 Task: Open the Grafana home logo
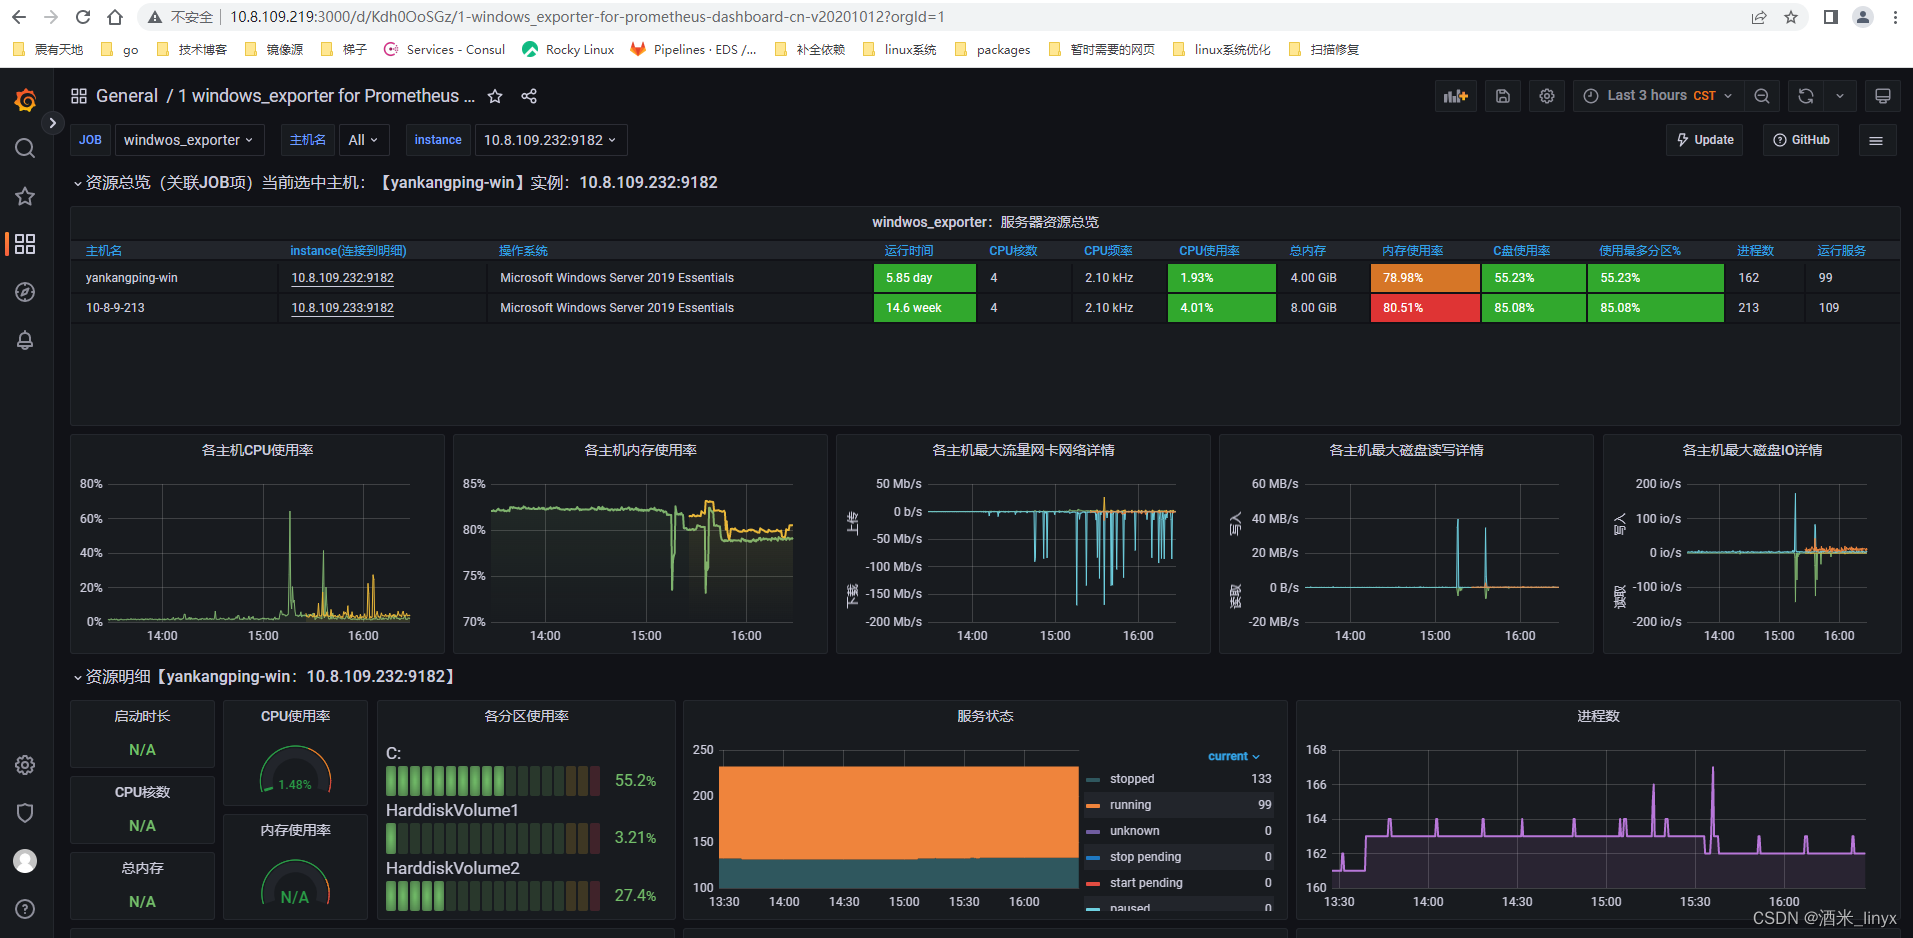point(25,100)
